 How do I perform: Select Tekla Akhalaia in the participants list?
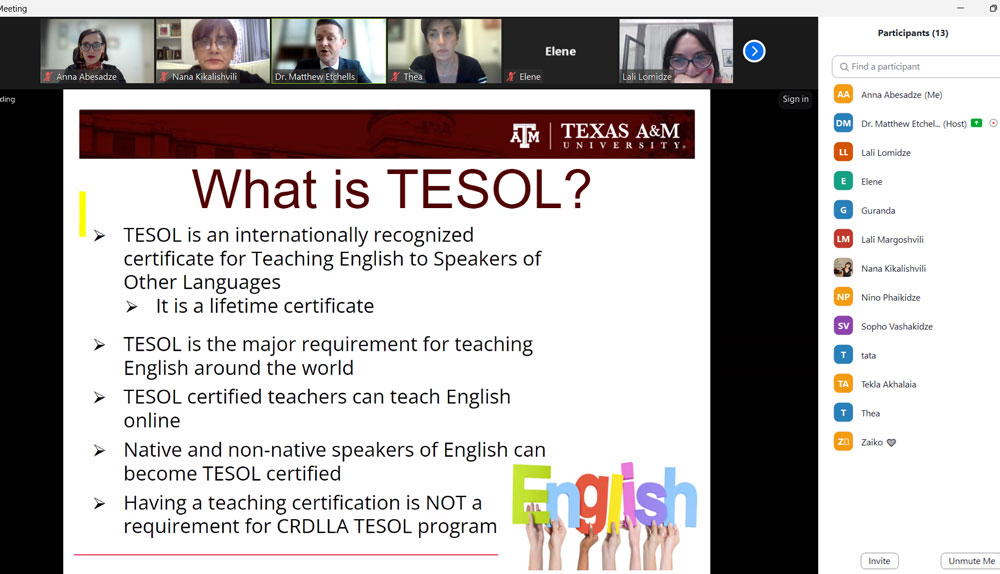pyautogui.click(x=888, y=384)
